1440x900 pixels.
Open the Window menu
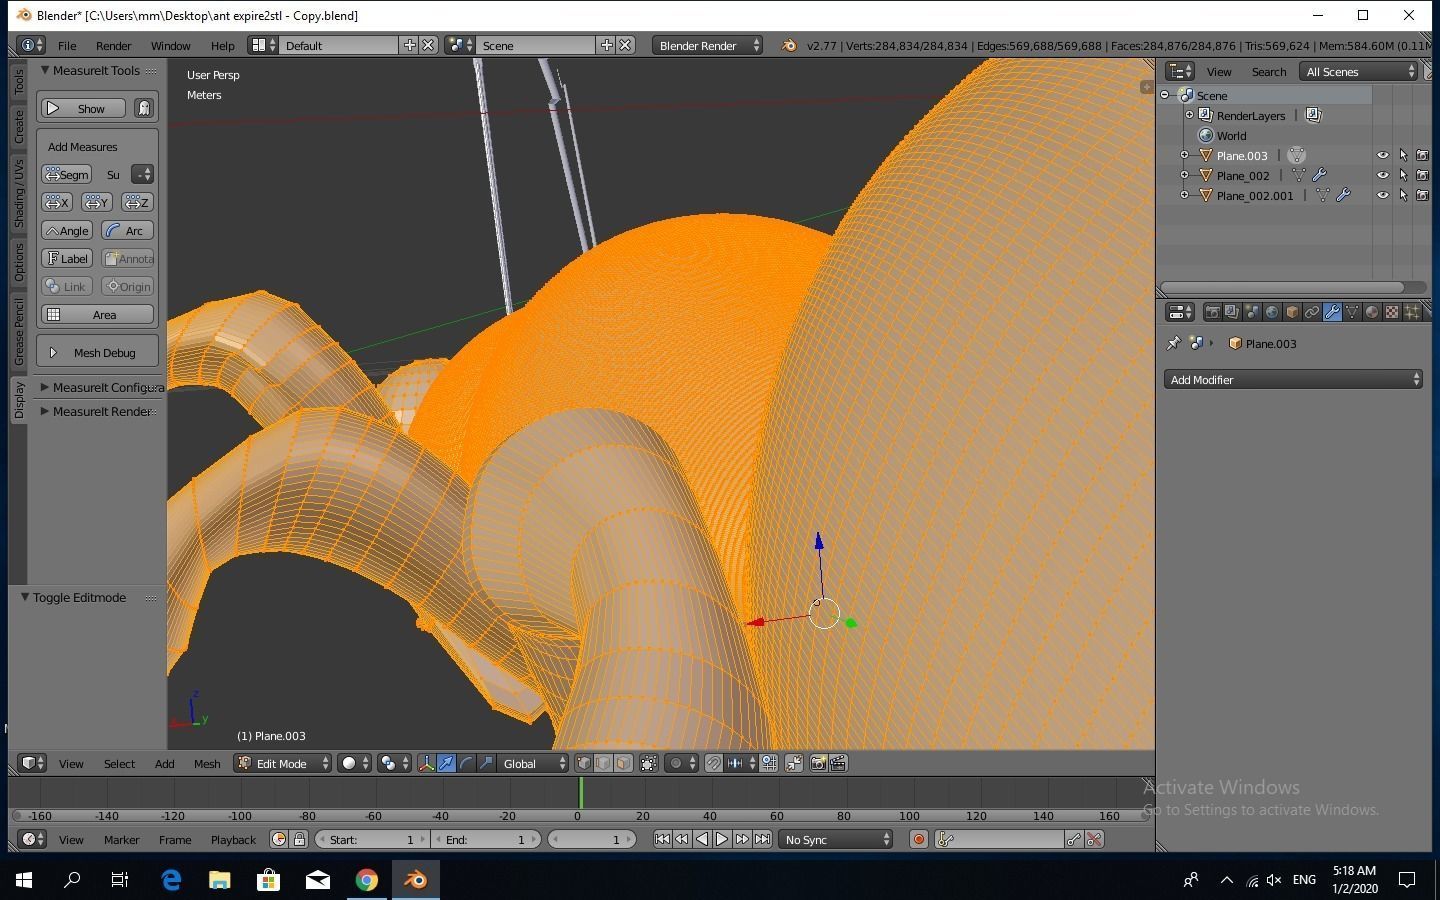tap(170, 46)
